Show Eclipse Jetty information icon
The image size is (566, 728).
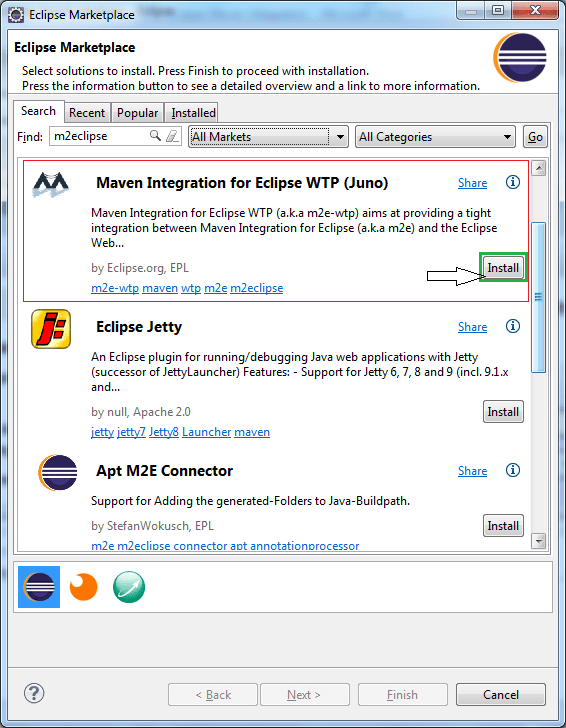click(x=513, y=326)
